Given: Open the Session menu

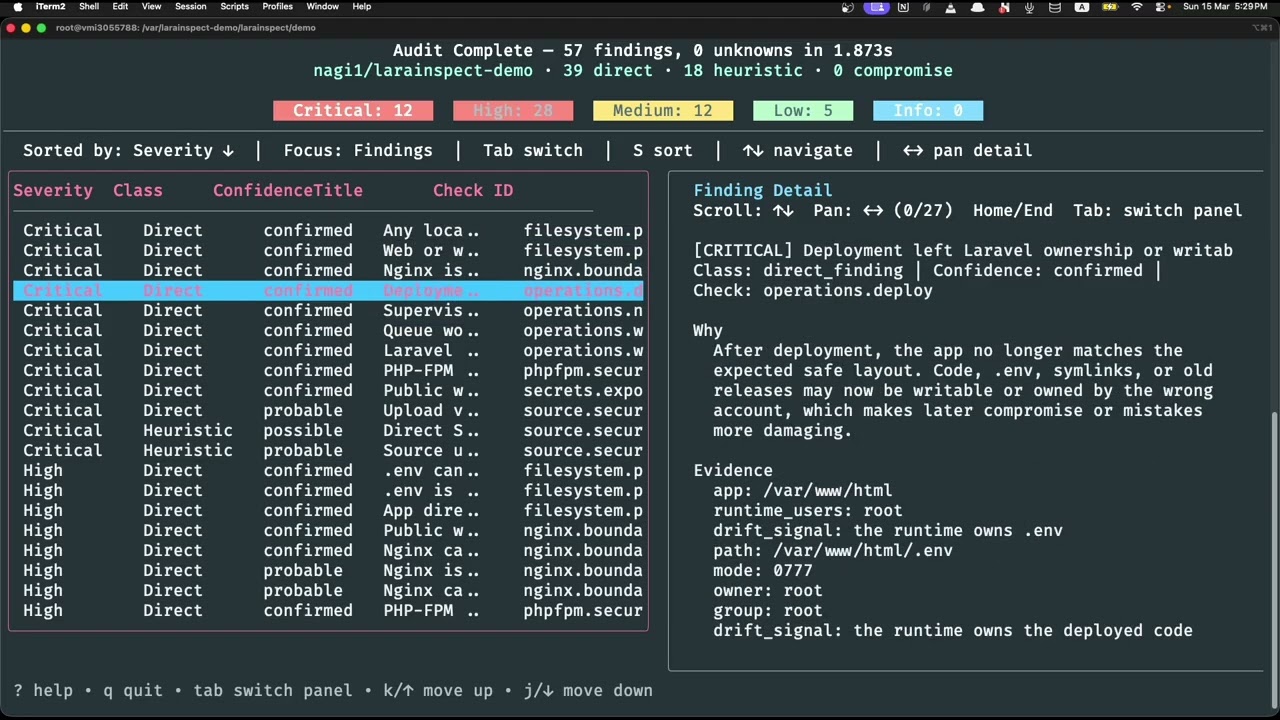Looking at the screenshot, I should [190, 6].
